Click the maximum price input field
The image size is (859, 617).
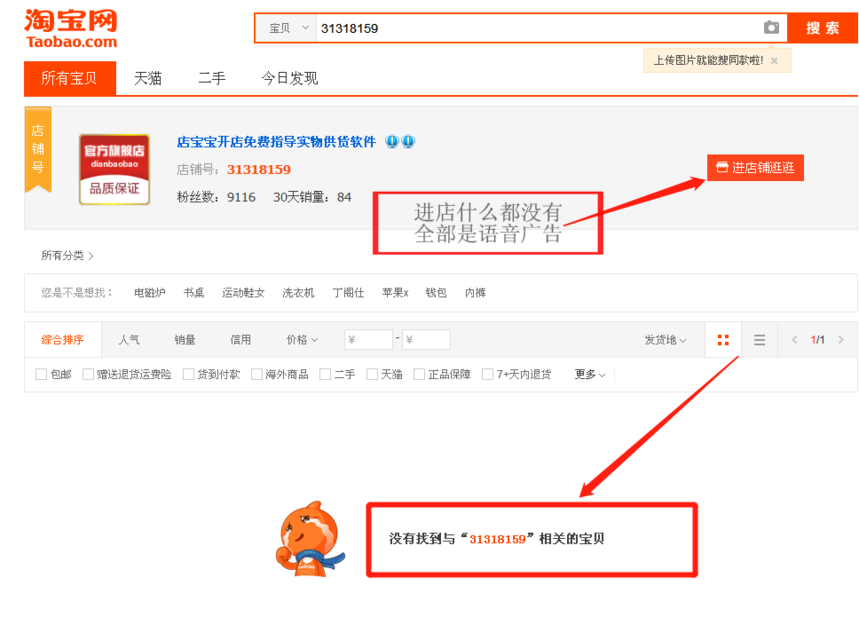coord(426,340)
